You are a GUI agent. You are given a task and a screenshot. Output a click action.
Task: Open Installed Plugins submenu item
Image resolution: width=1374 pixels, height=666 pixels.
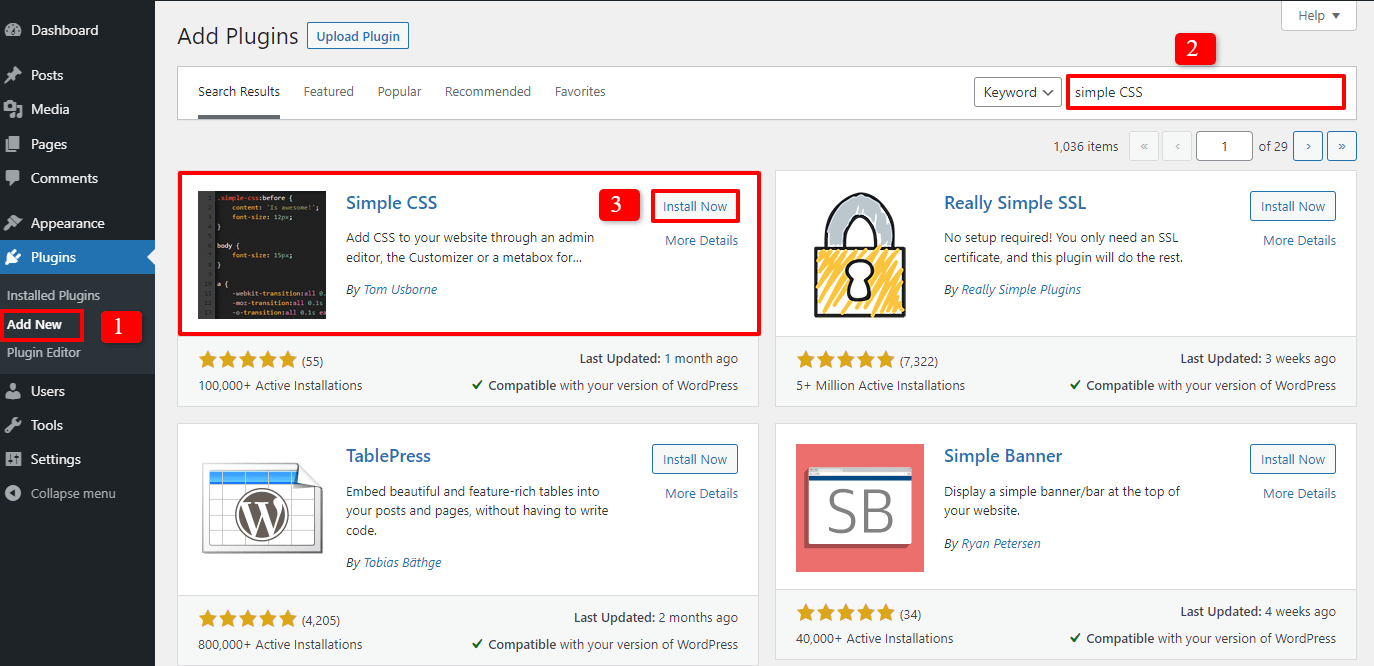click(53, 296)
